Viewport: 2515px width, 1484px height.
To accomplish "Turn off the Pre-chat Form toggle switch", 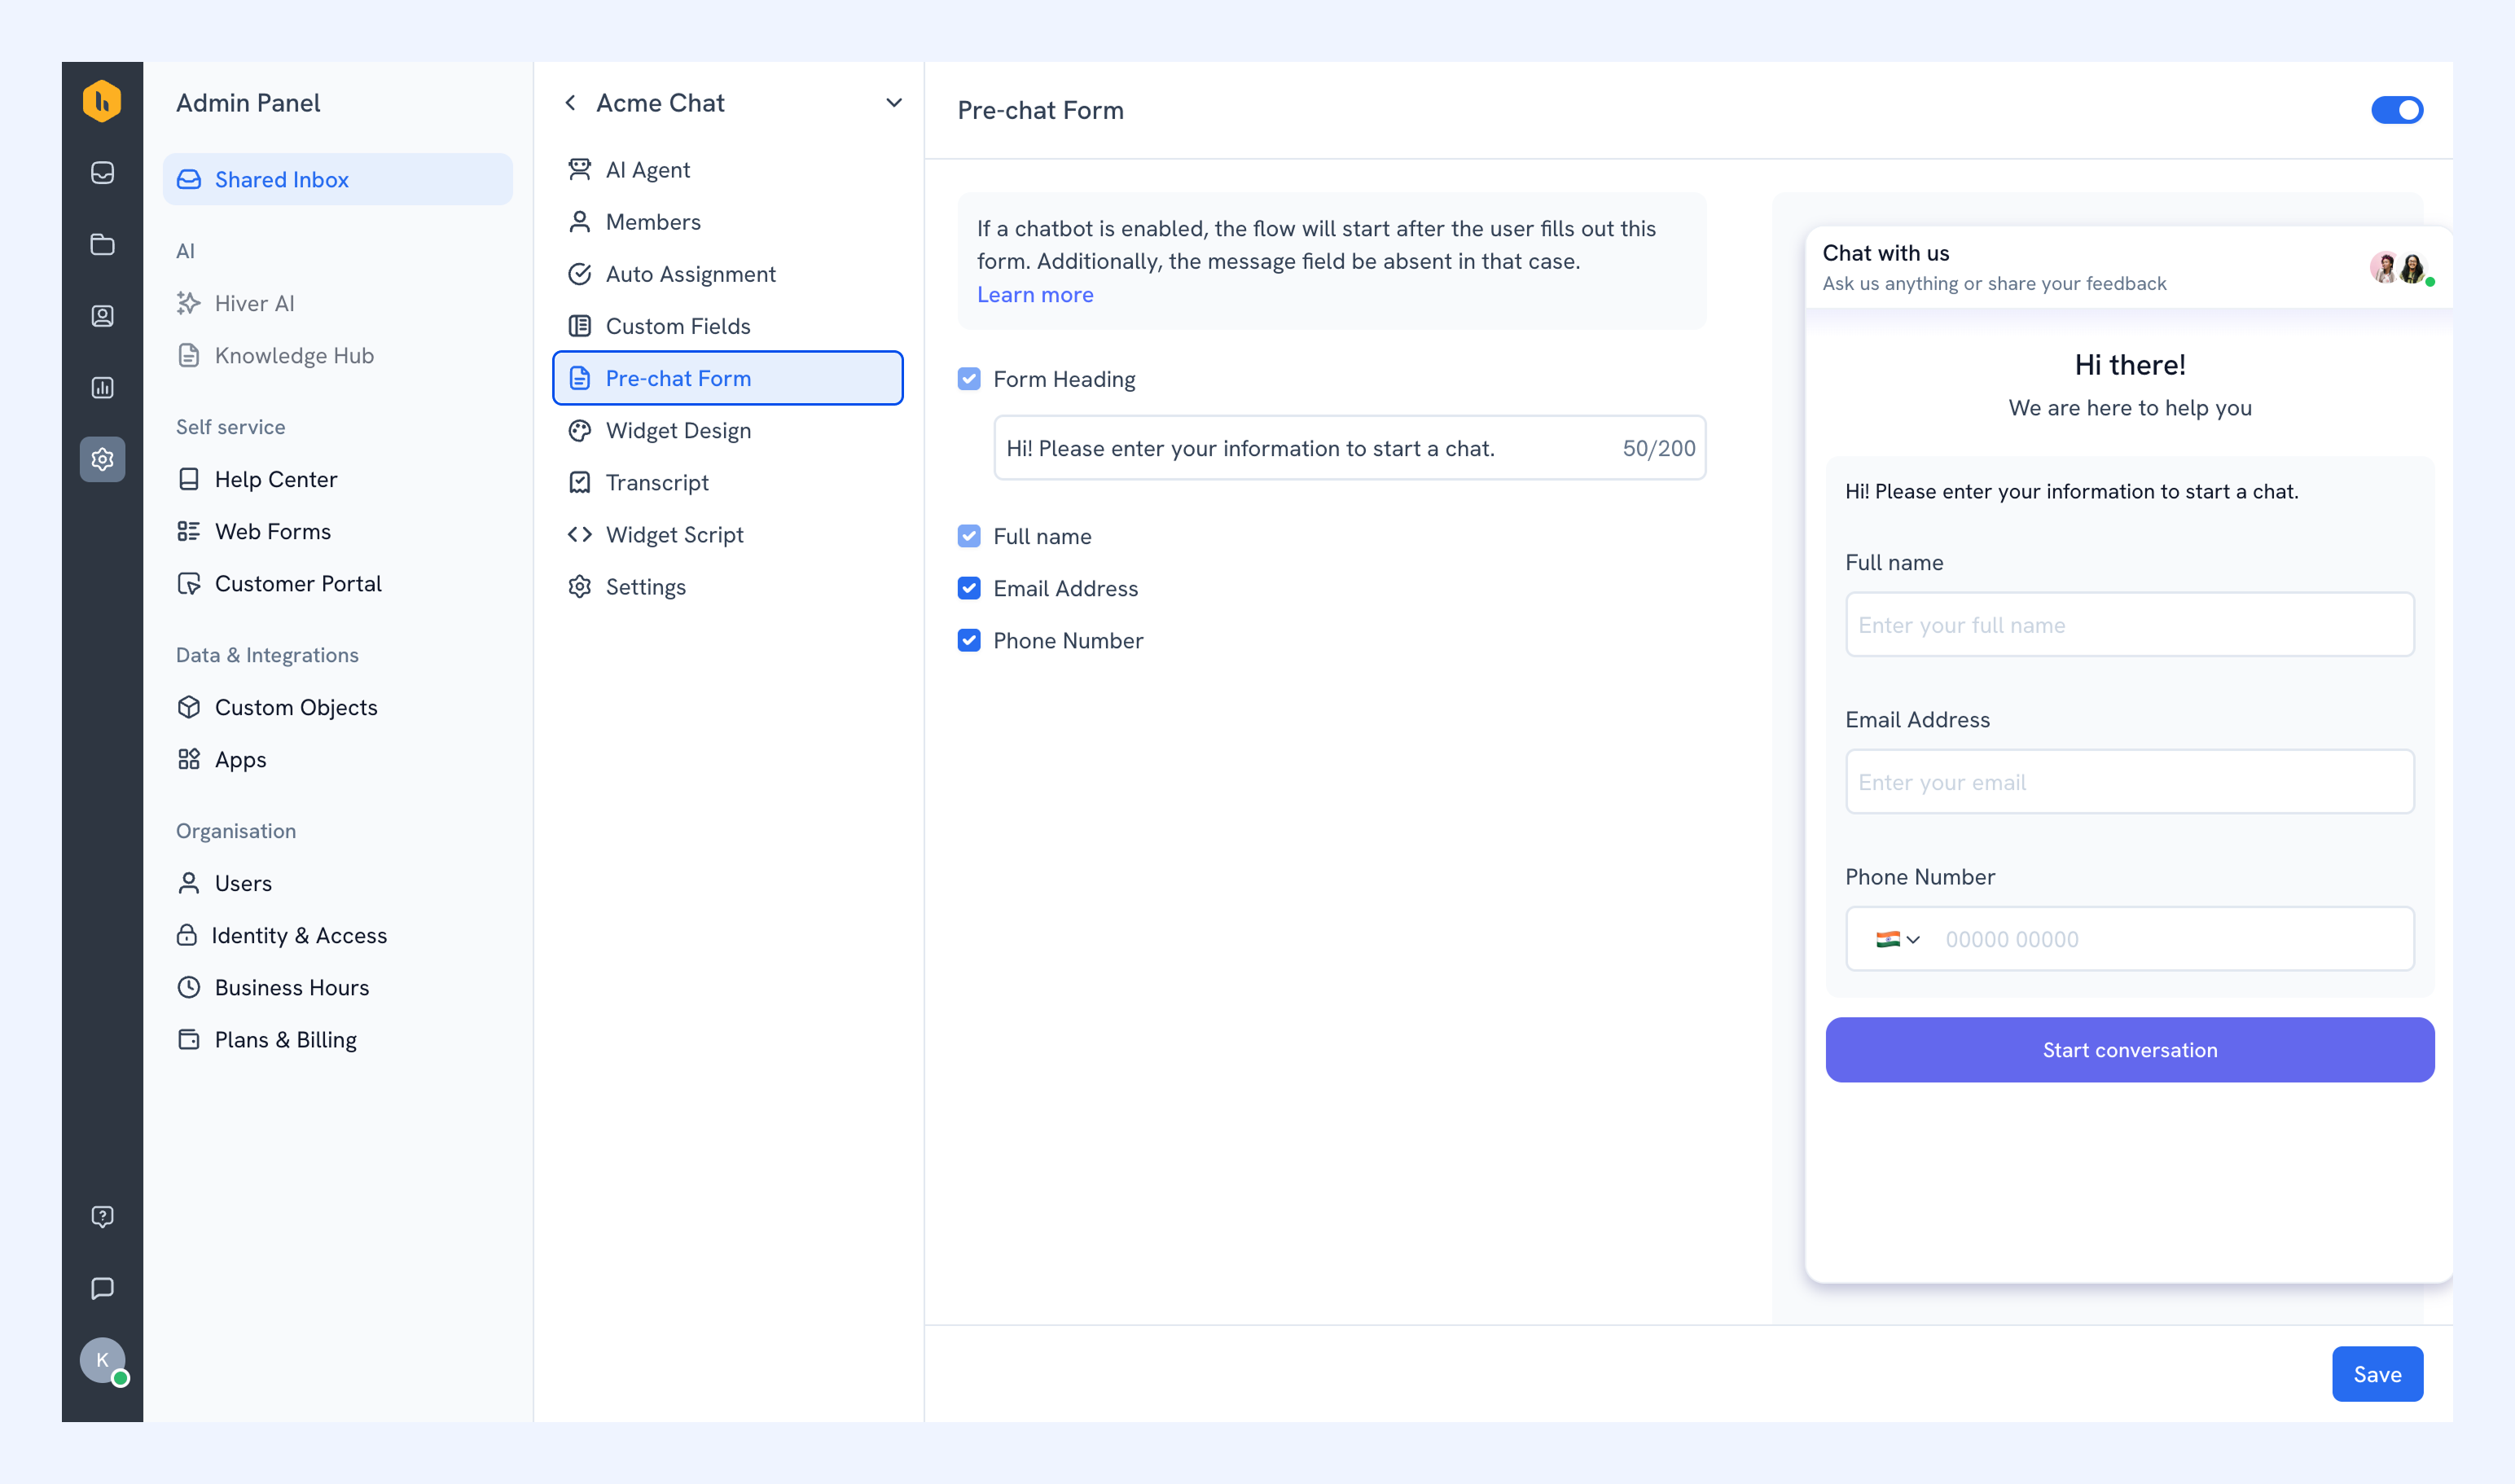I will point(2396,110).
